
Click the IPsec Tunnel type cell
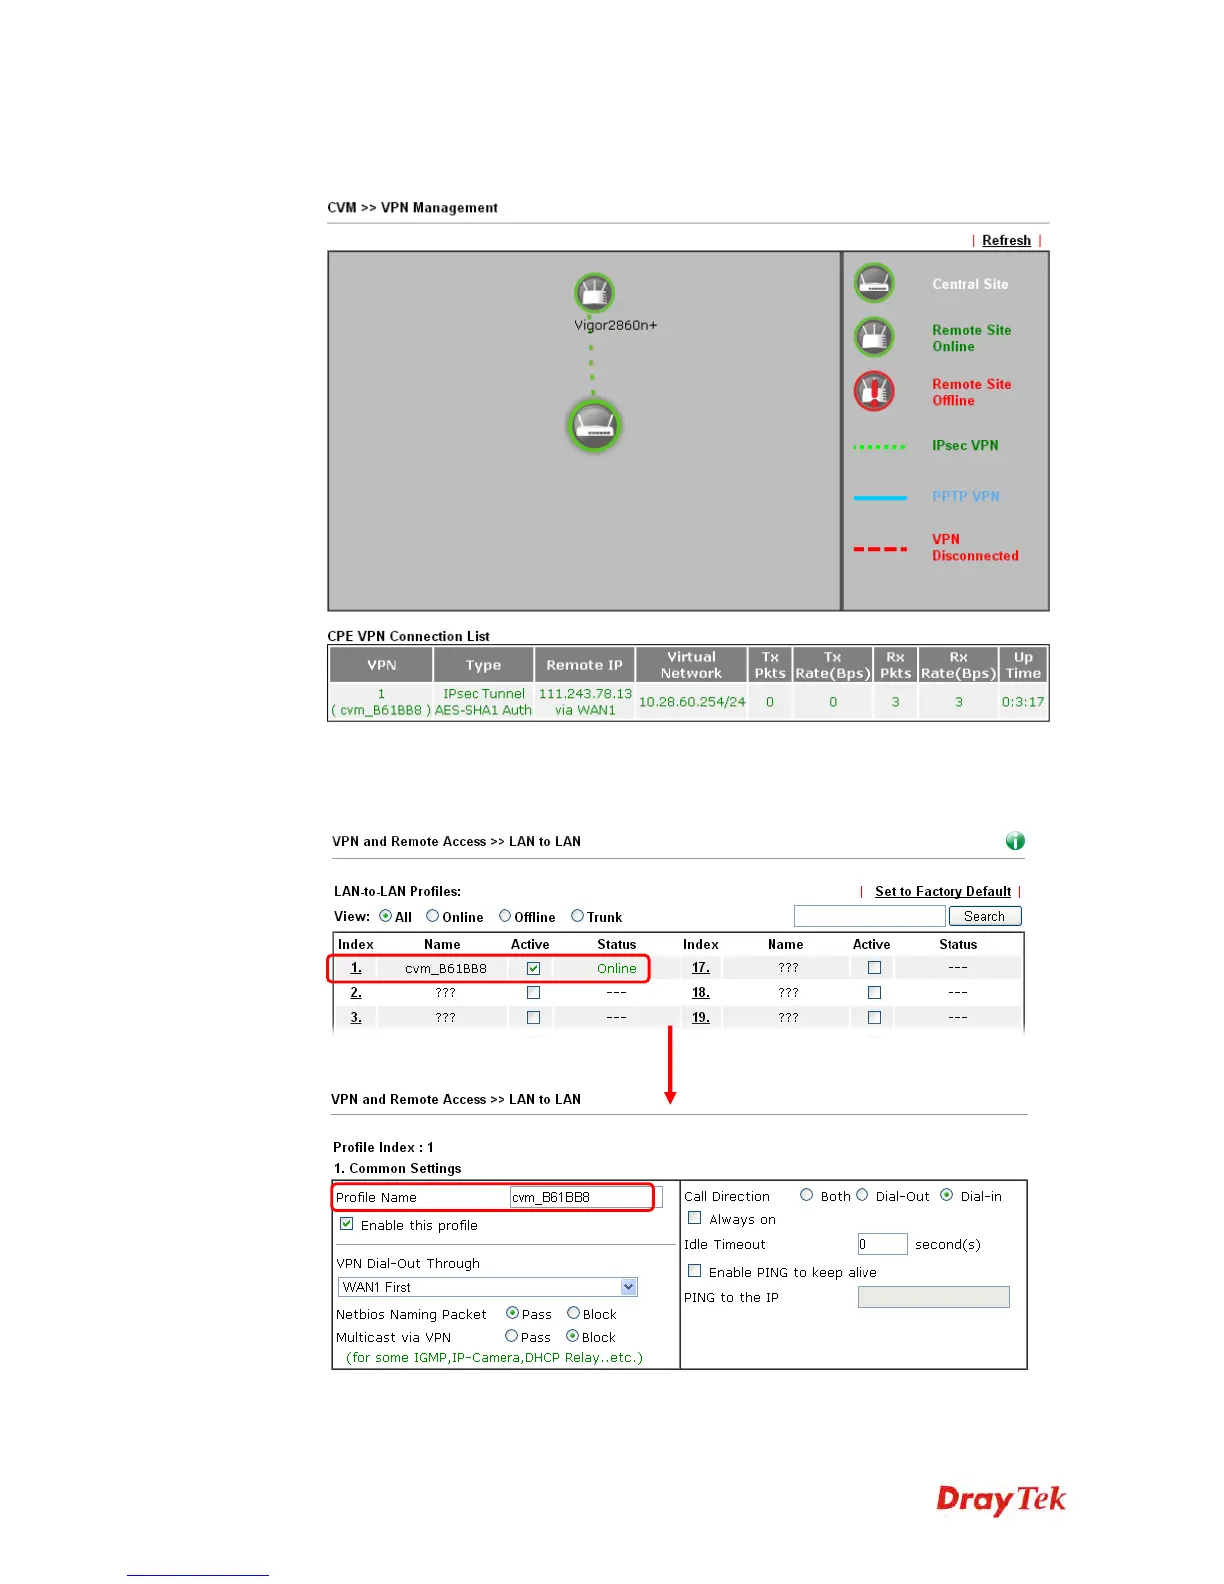[x=484, y=702]
